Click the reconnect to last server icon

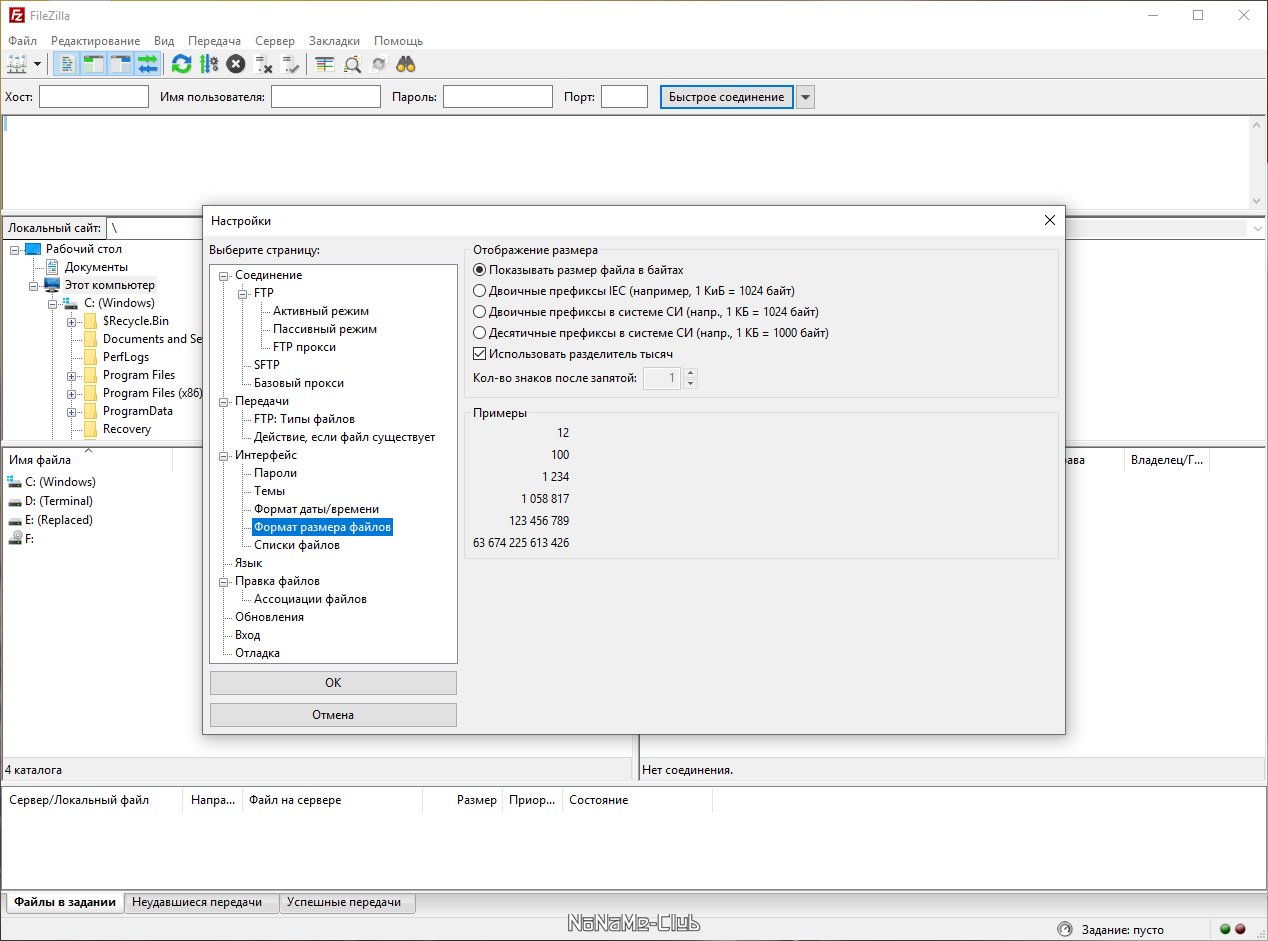click(x=291, y=64)
